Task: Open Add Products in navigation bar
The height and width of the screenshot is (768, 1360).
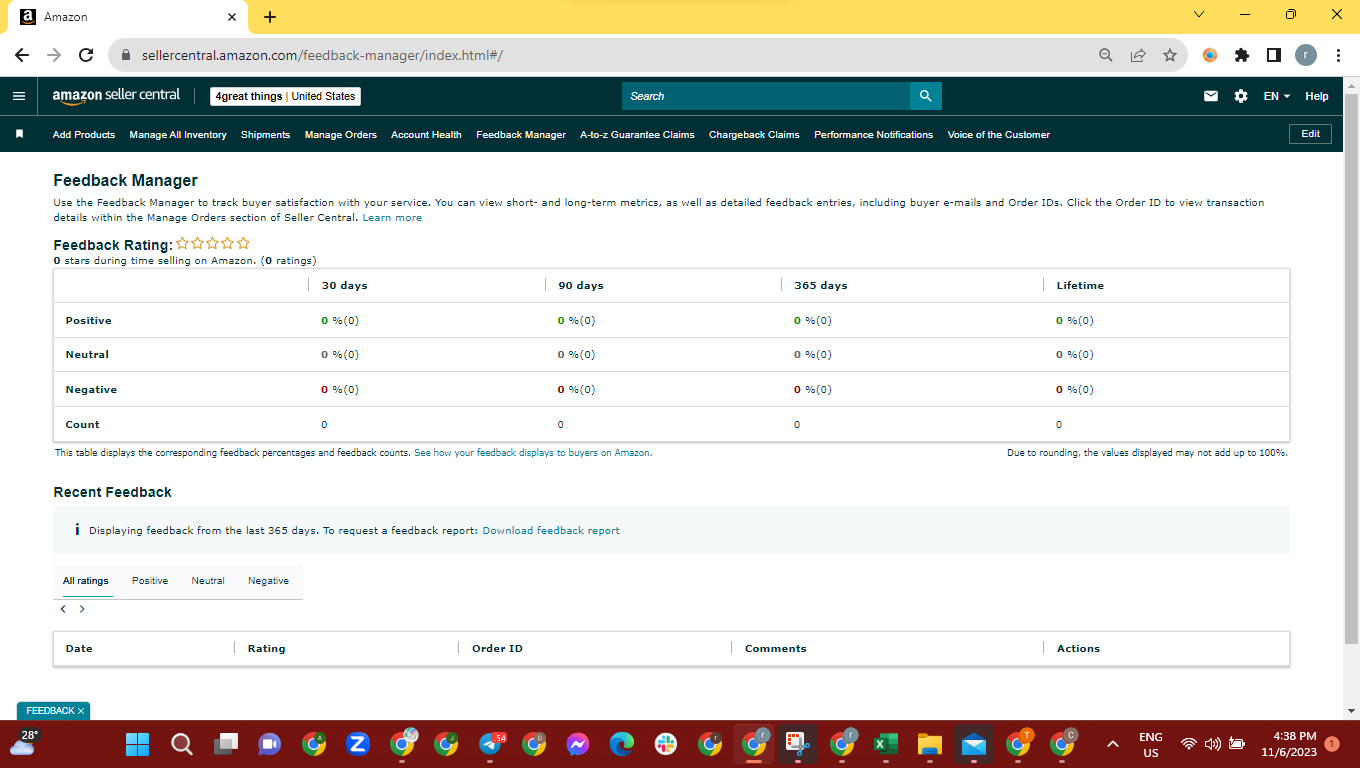Action: 84,135
